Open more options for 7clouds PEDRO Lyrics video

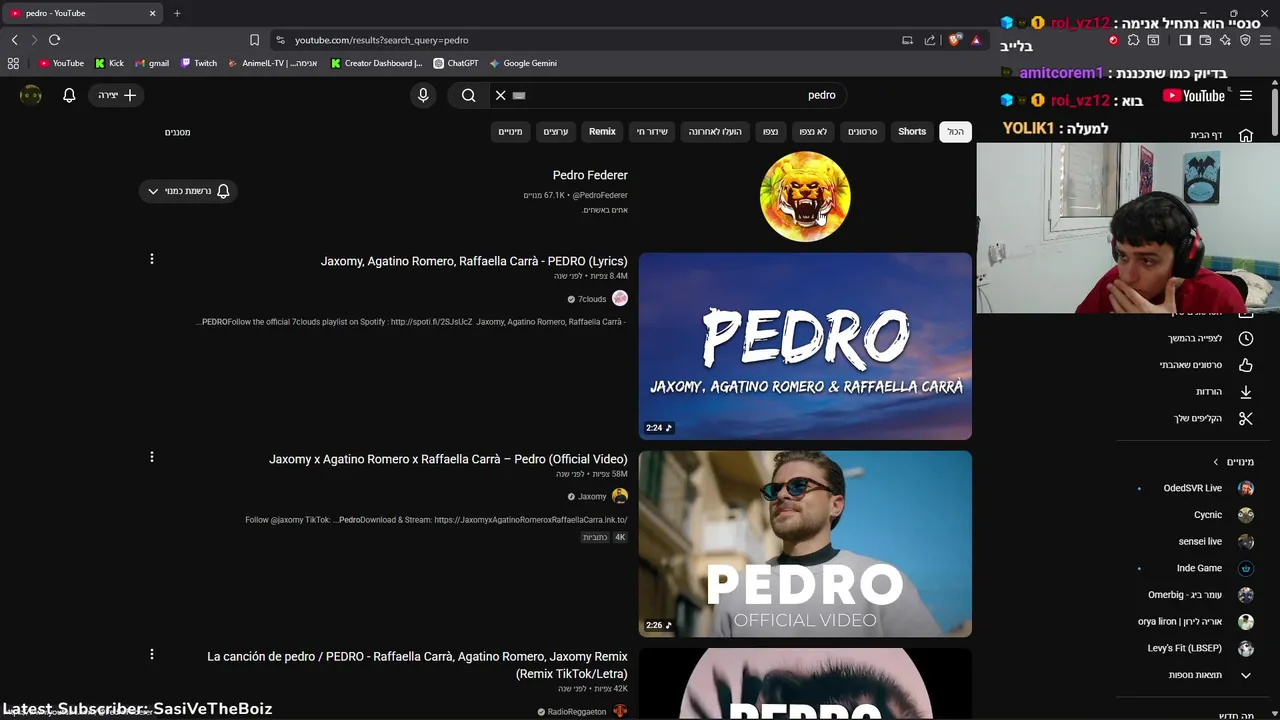coord(152,259)
